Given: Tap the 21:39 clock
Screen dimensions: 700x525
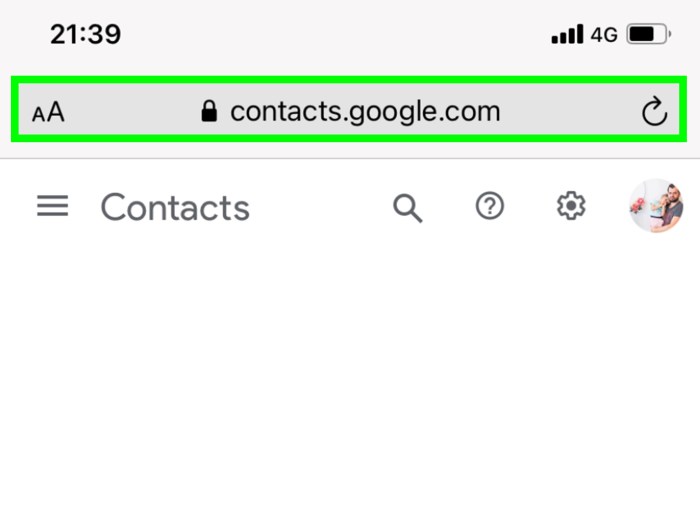Looking at the screenshot, I should point(86,35).
